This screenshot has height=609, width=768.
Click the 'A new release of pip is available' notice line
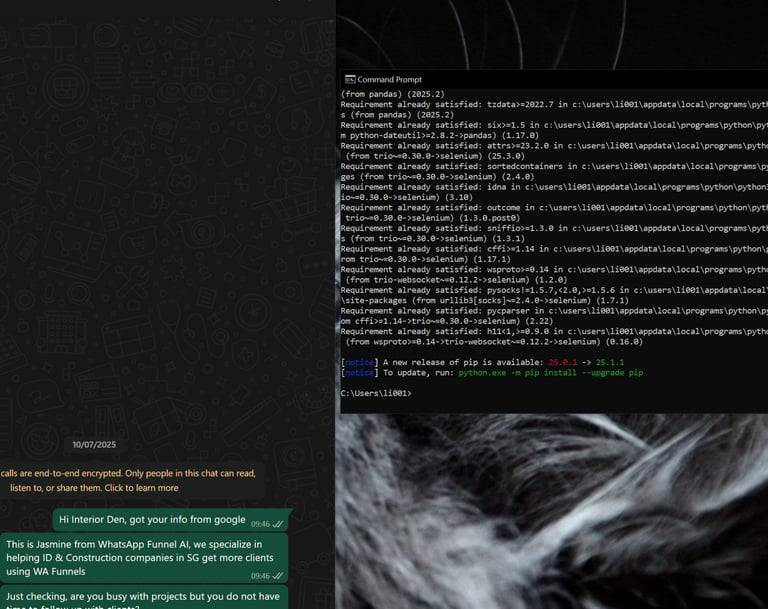coord(482,363)
